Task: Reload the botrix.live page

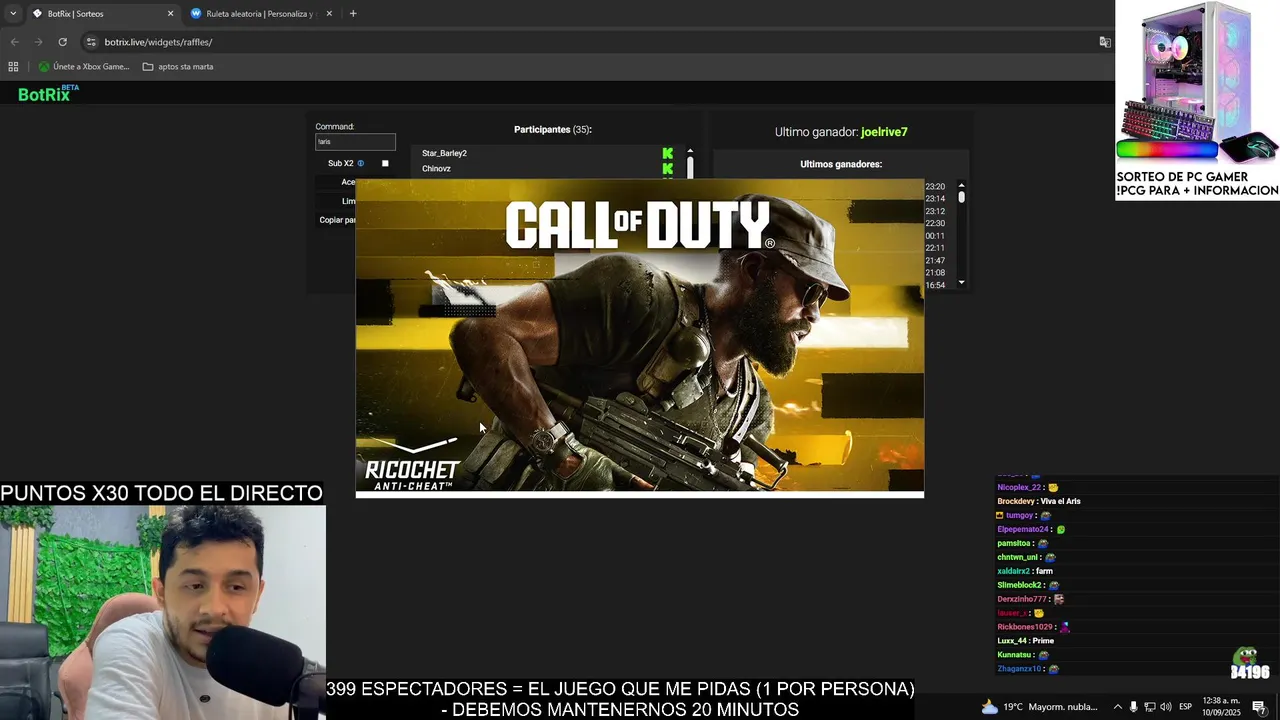Action: point(62,42)
